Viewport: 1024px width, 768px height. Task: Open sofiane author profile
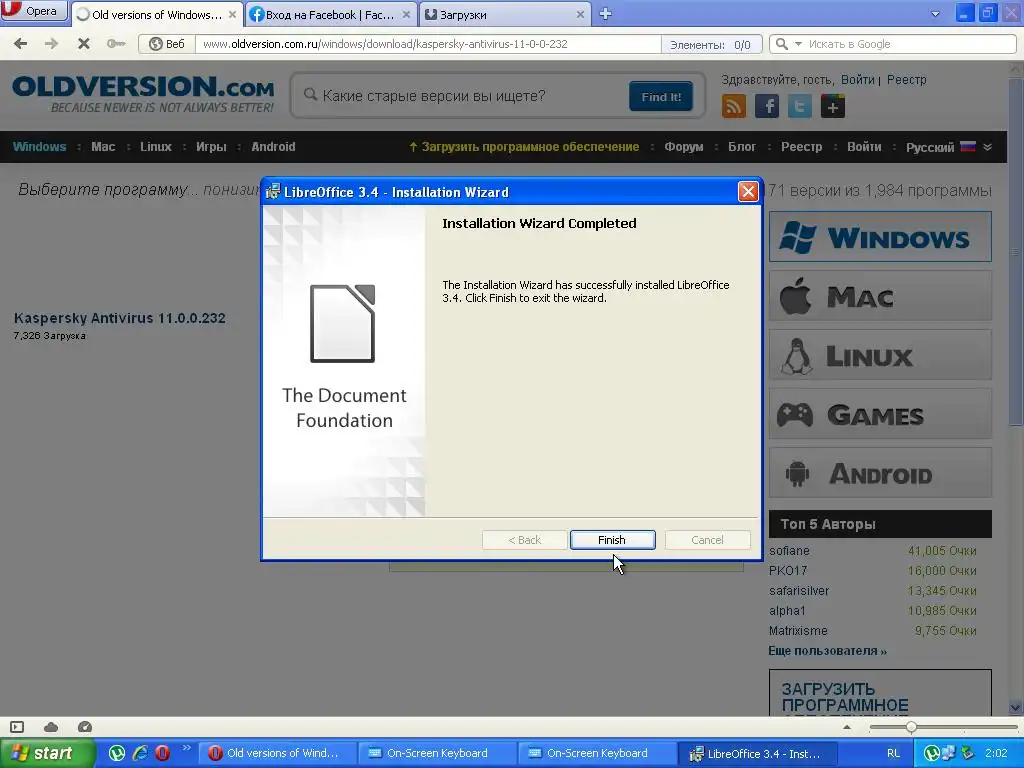pos(789,551)
